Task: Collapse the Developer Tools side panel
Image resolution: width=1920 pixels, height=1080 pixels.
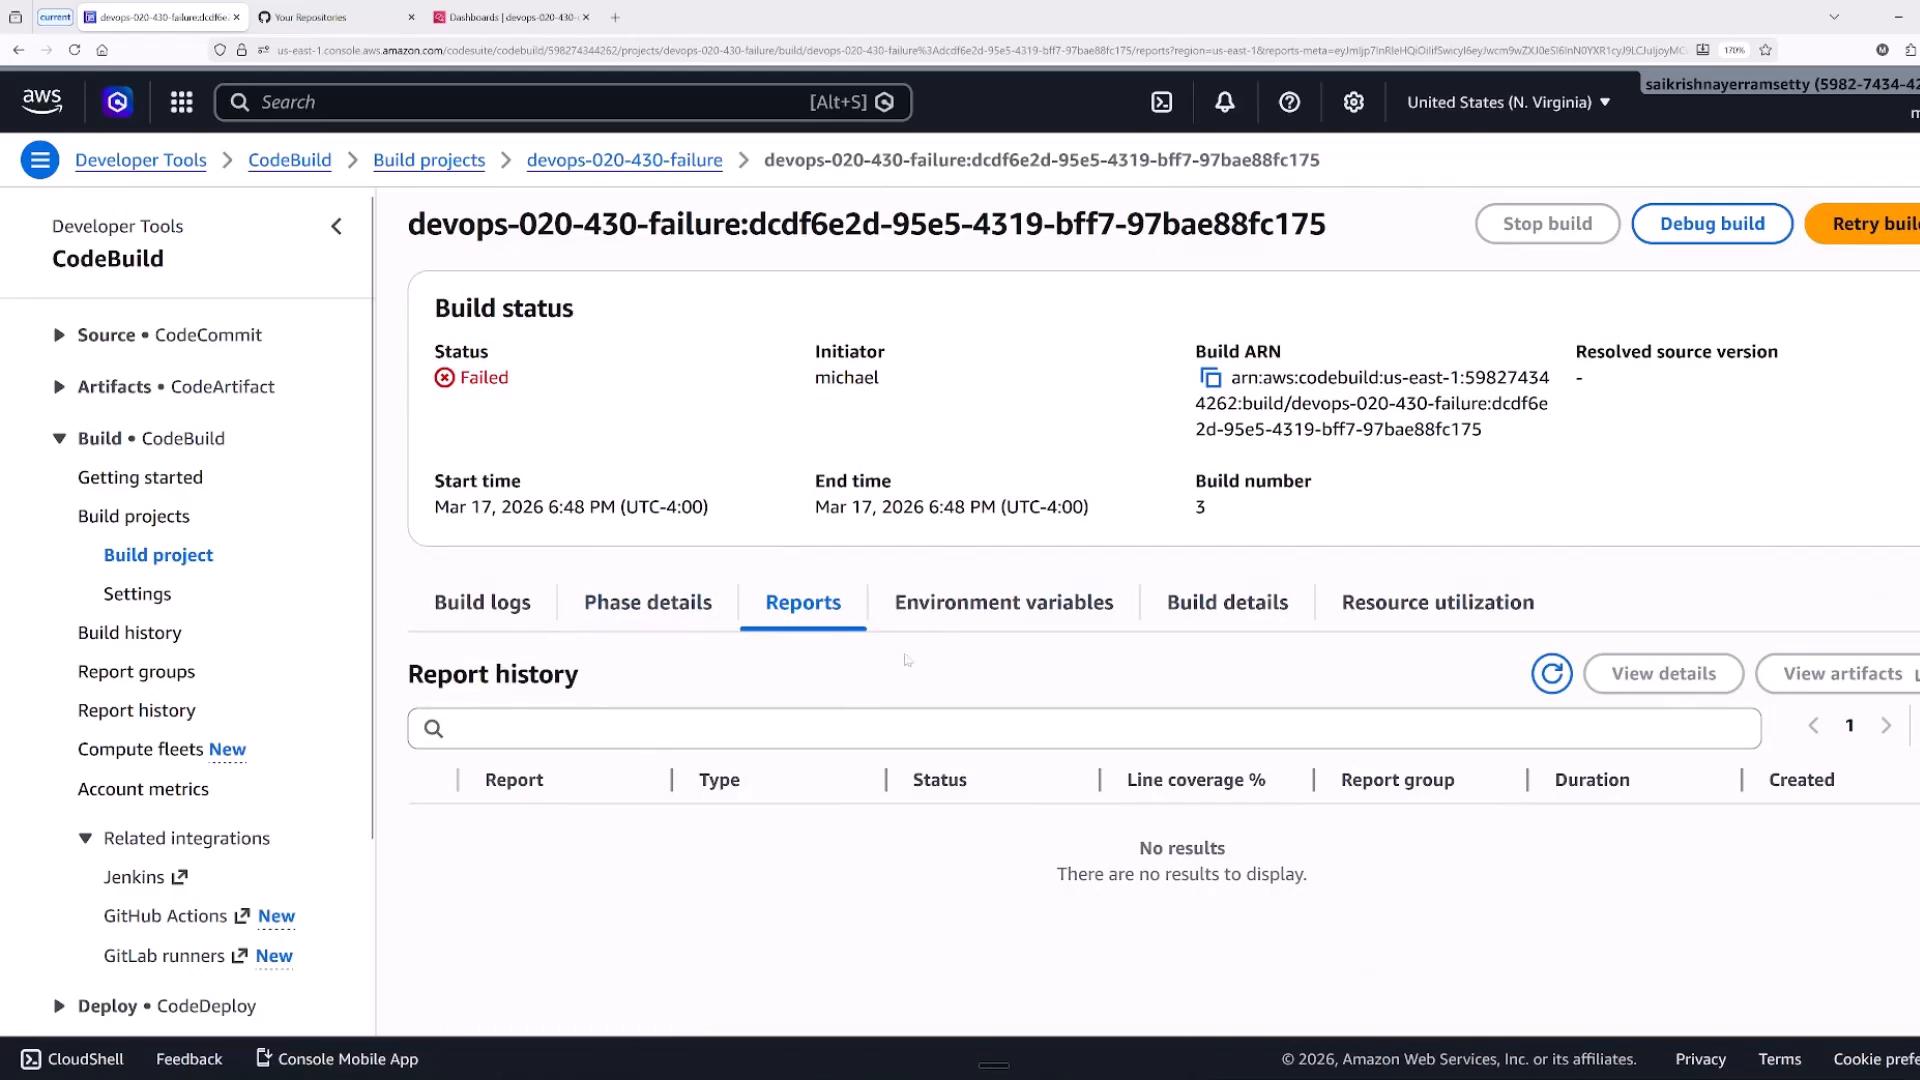Action: [336, 227]
